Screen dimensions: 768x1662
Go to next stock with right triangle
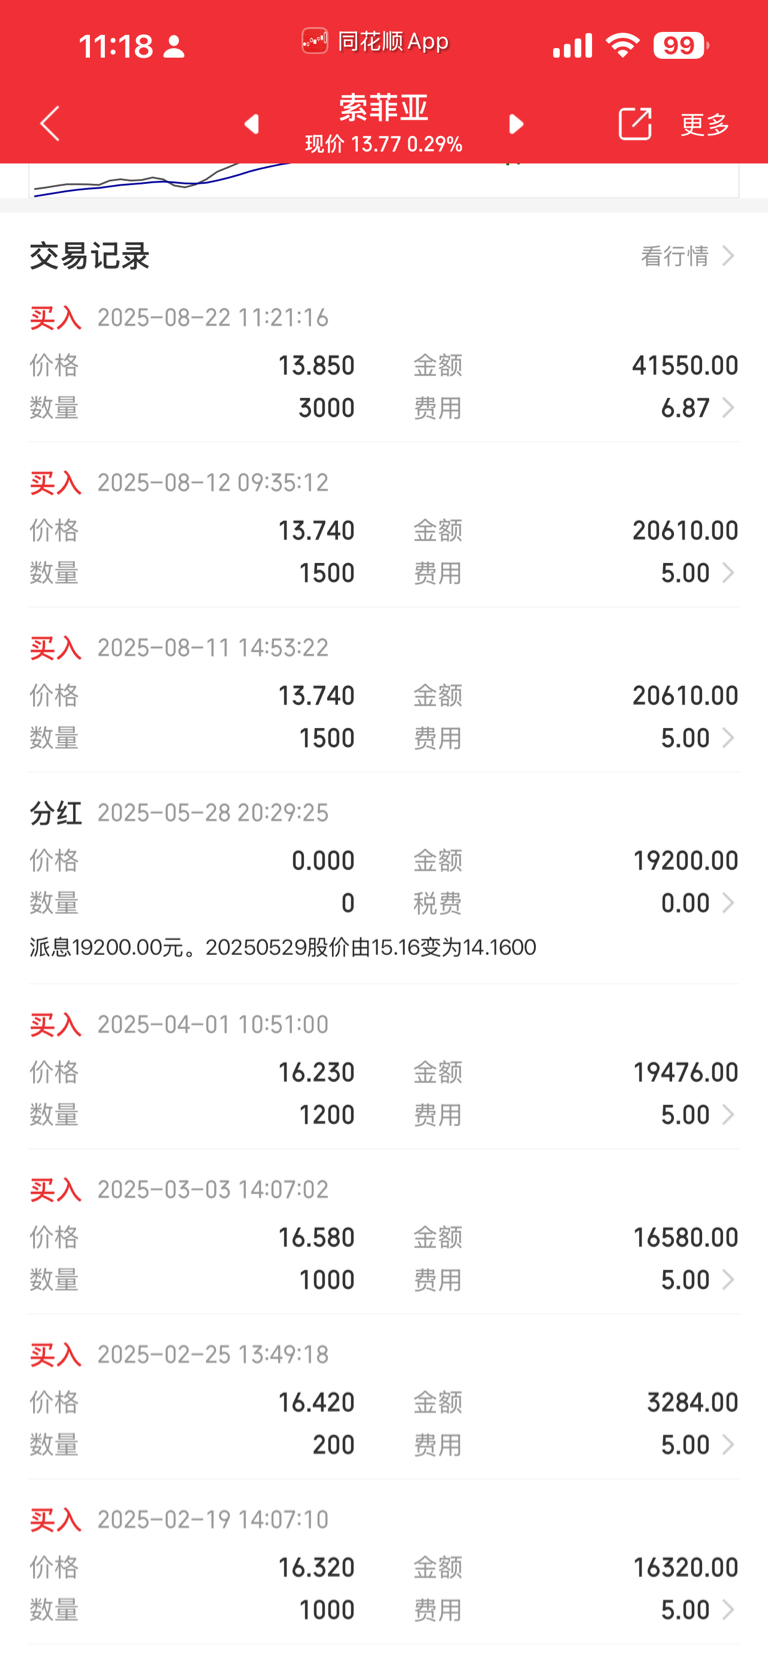[516, 124]
